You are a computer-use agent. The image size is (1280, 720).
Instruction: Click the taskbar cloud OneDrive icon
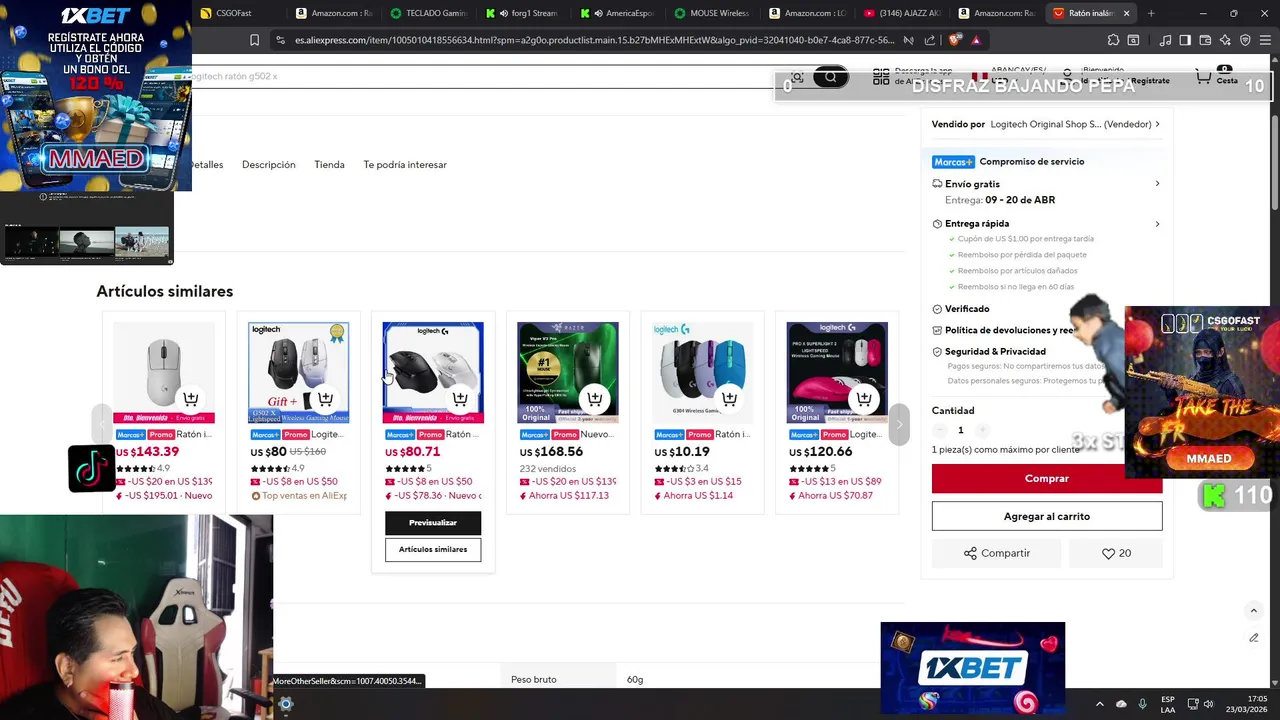[x=1121, y=704]
